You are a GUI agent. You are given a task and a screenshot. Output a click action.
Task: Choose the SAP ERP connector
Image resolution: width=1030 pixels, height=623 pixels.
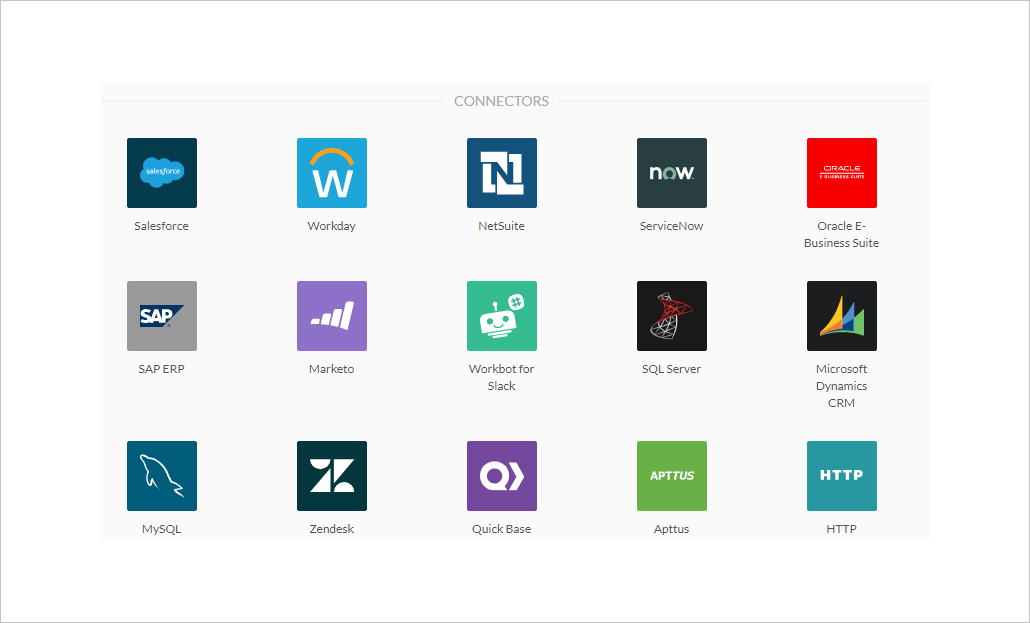pos(161,316)
